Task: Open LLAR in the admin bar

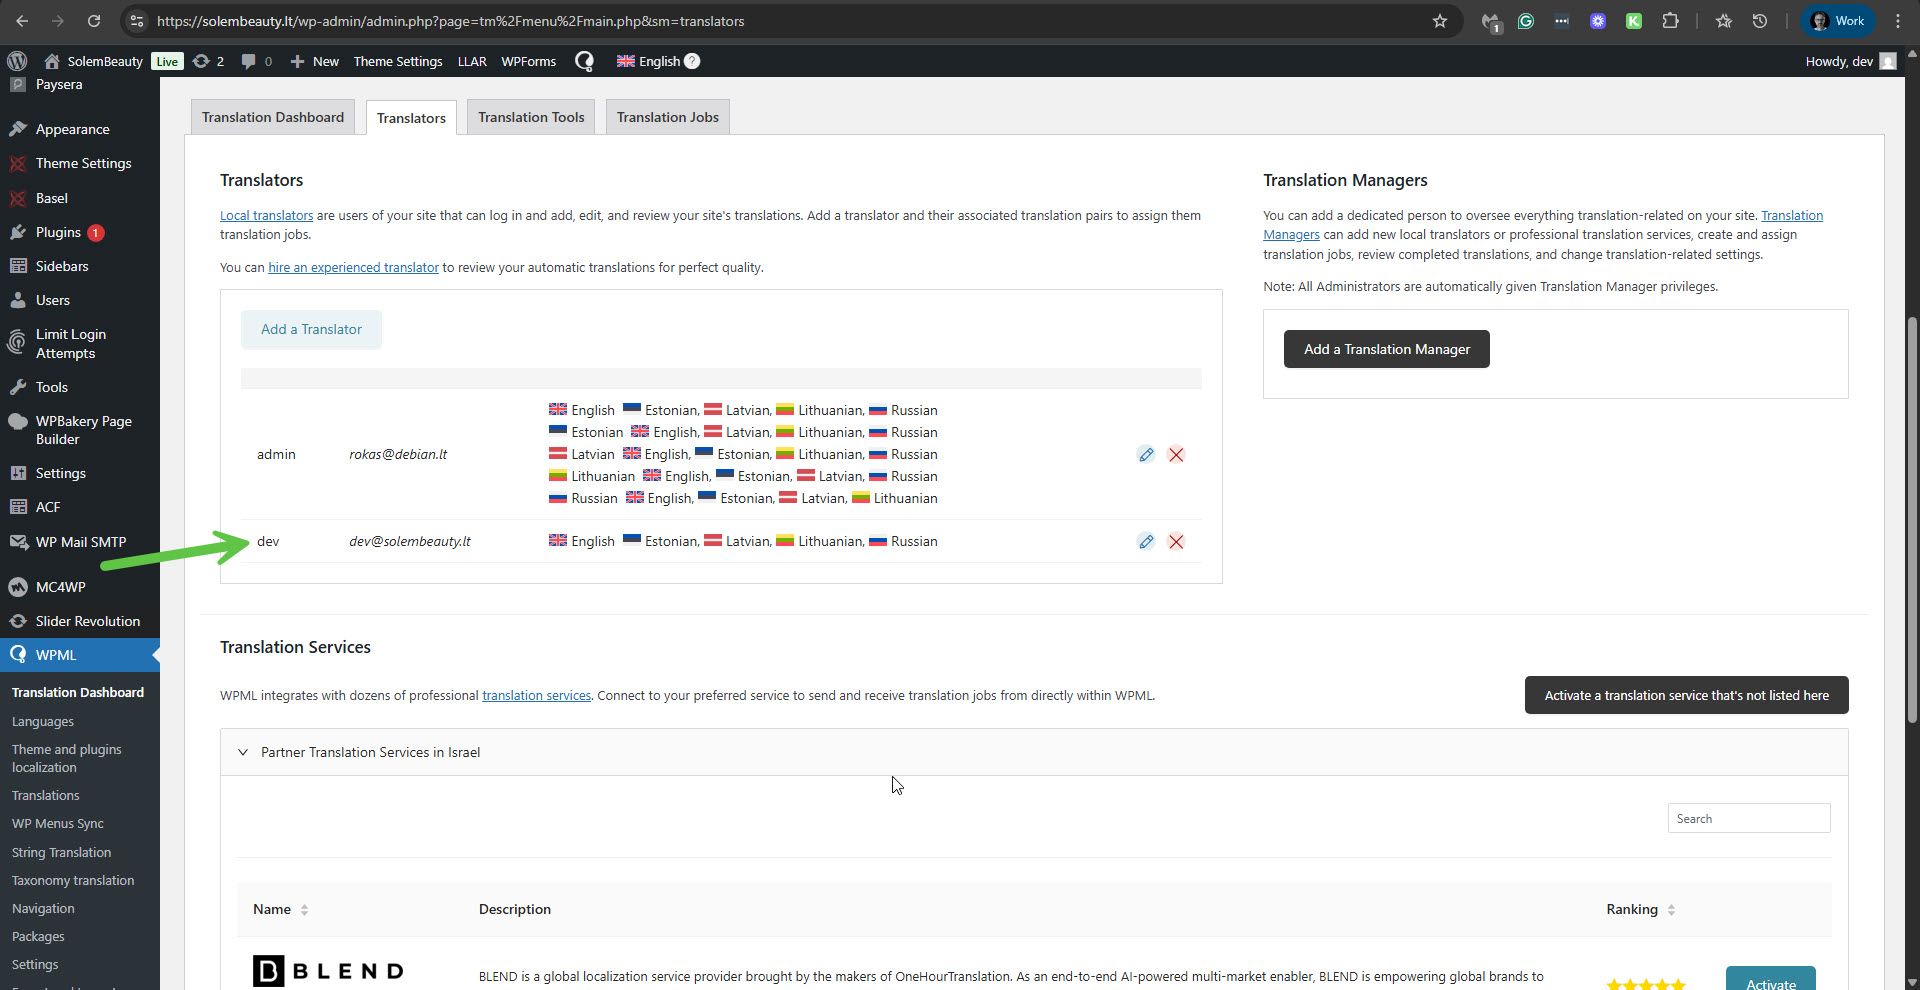Action: tap(472, 61)
